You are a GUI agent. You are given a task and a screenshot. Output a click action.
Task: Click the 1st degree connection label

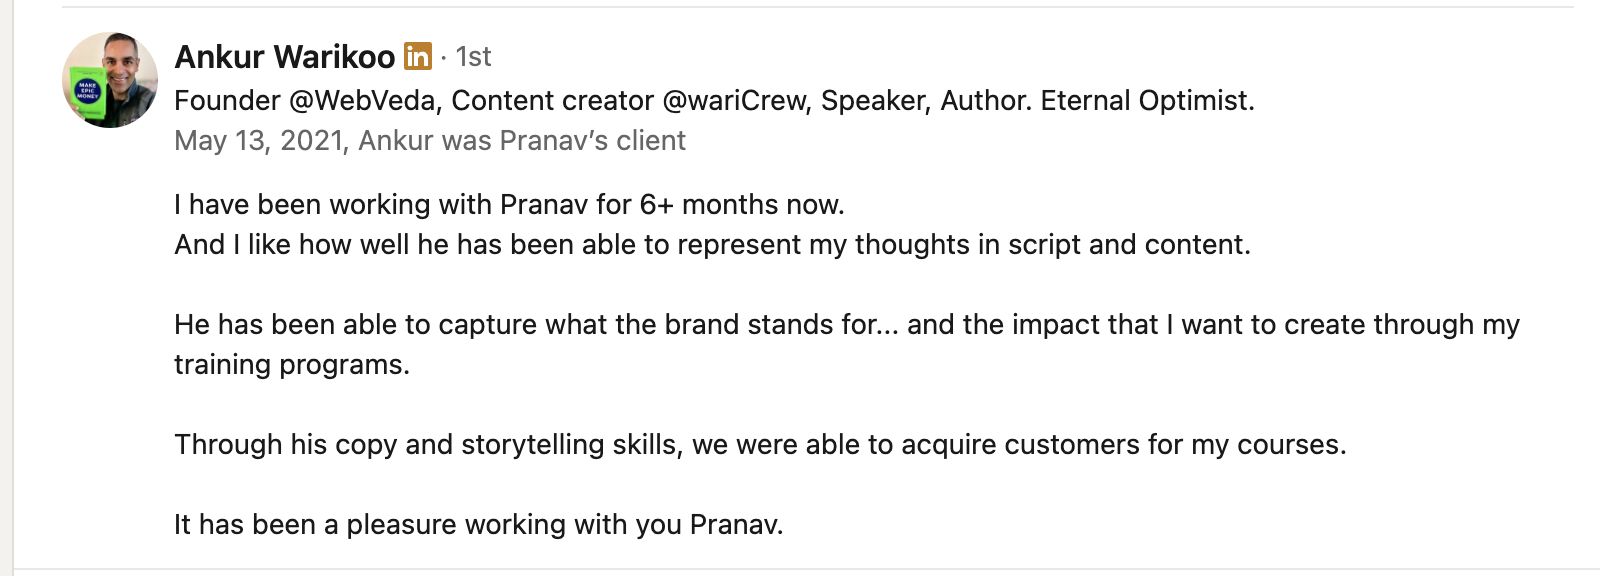coord(473,57)
